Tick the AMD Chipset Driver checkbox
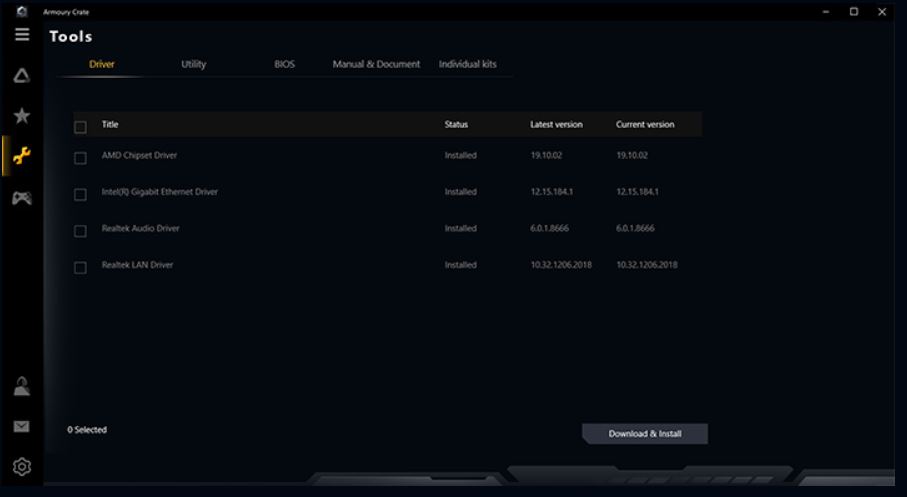 tap(81, 158)
